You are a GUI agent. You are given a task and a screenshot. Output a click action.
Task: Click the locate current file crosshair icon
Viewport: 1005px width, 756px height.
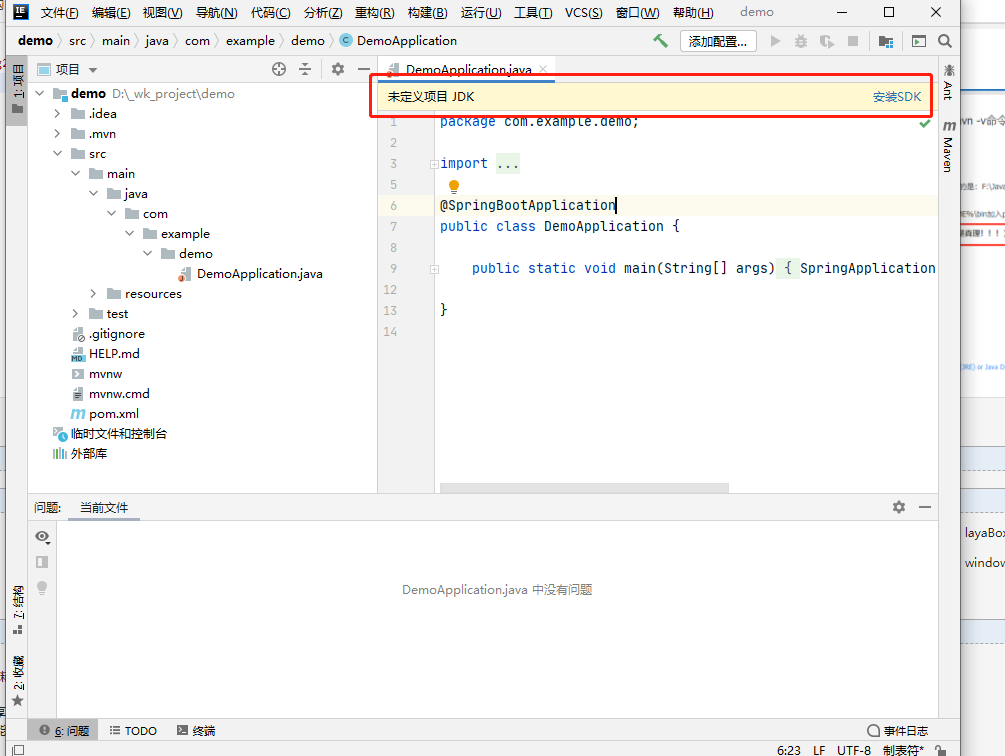[279, 69]
